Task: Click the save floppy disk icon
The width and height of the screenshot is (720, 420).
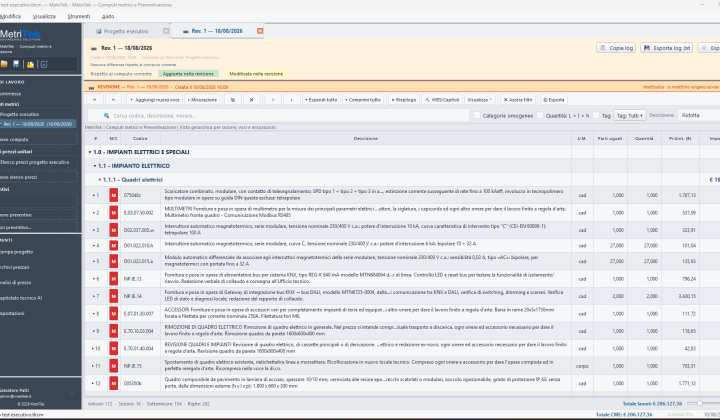Action: coord(16,64)
